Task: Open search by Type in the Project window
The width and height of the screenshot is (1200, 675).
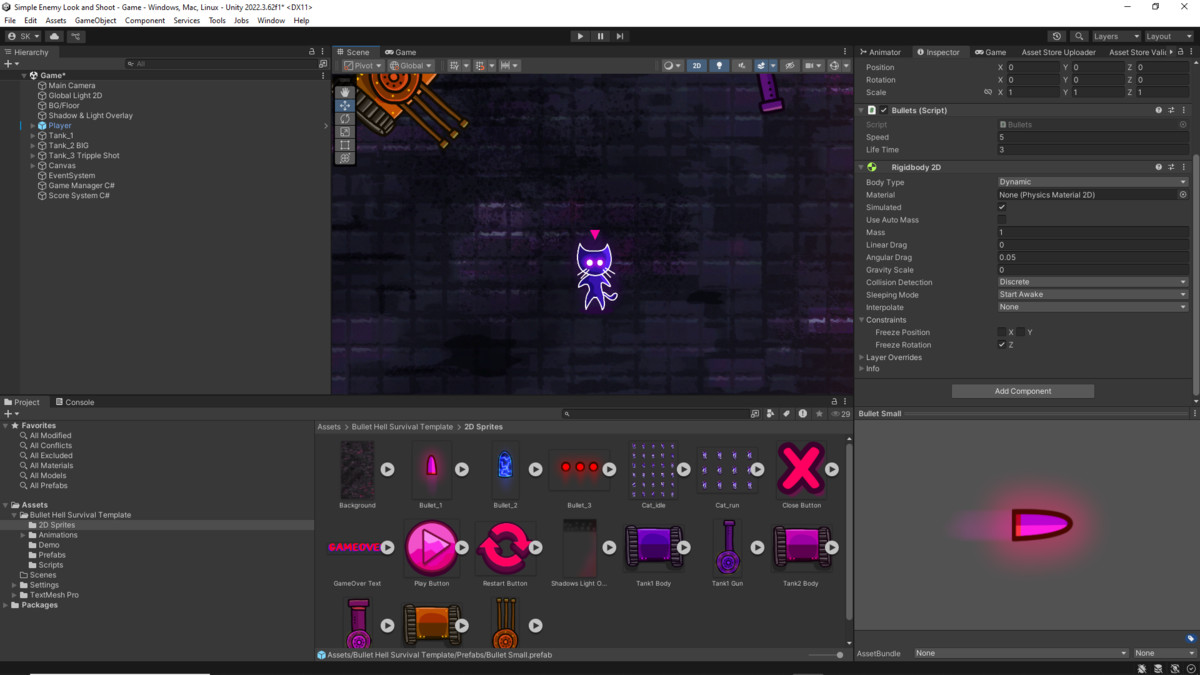Action: point(770,413)
